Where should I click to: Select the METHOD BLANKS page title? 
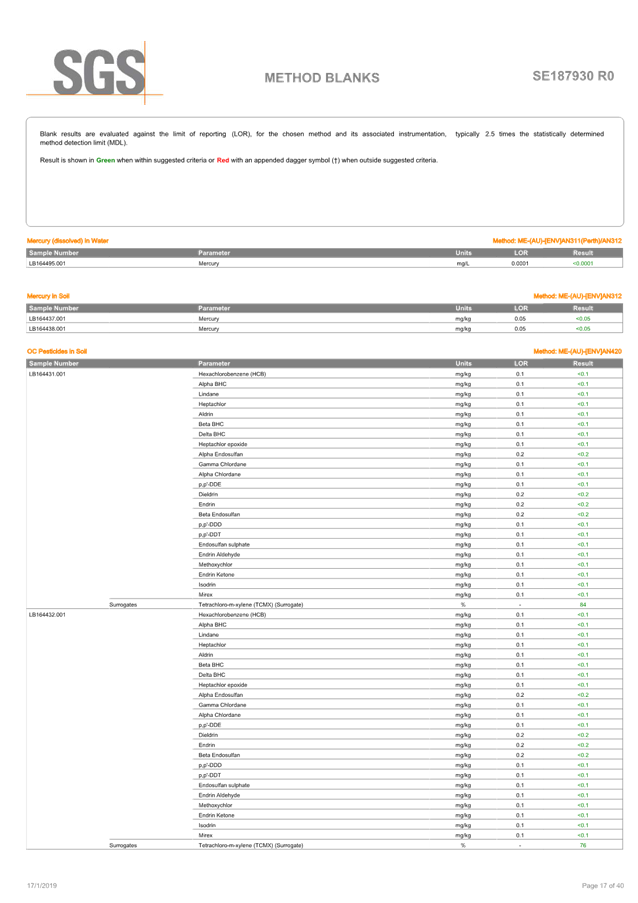(x=322, y=78)
